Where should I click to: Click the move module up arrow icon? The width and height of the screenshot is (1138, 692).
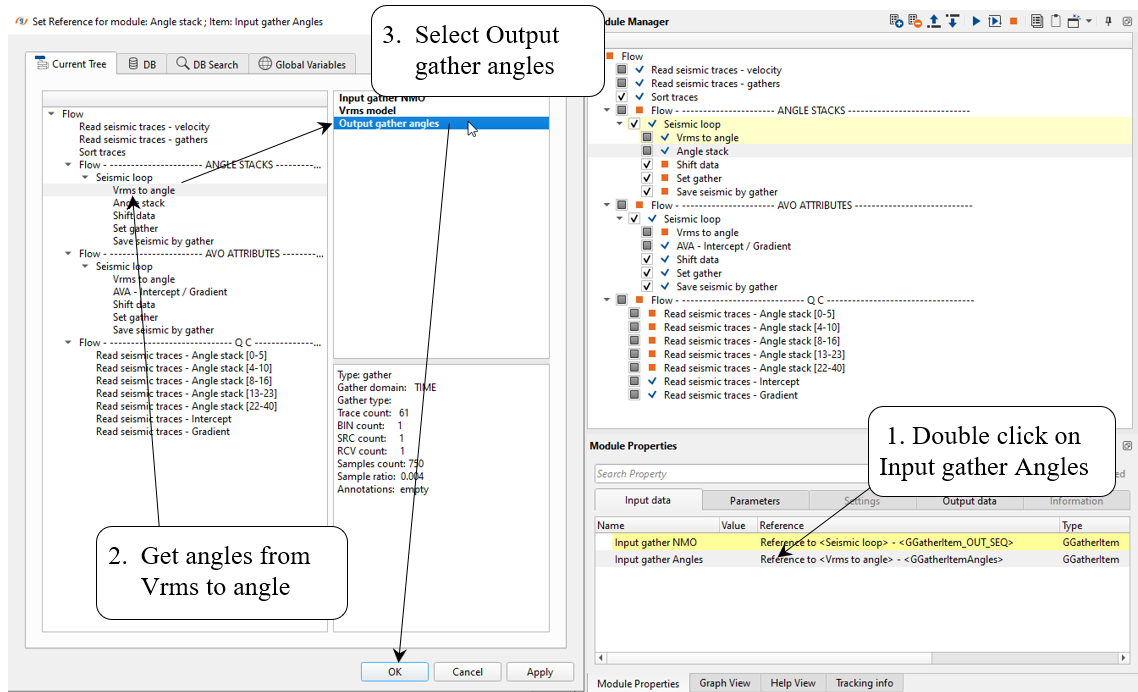[934, 21]
